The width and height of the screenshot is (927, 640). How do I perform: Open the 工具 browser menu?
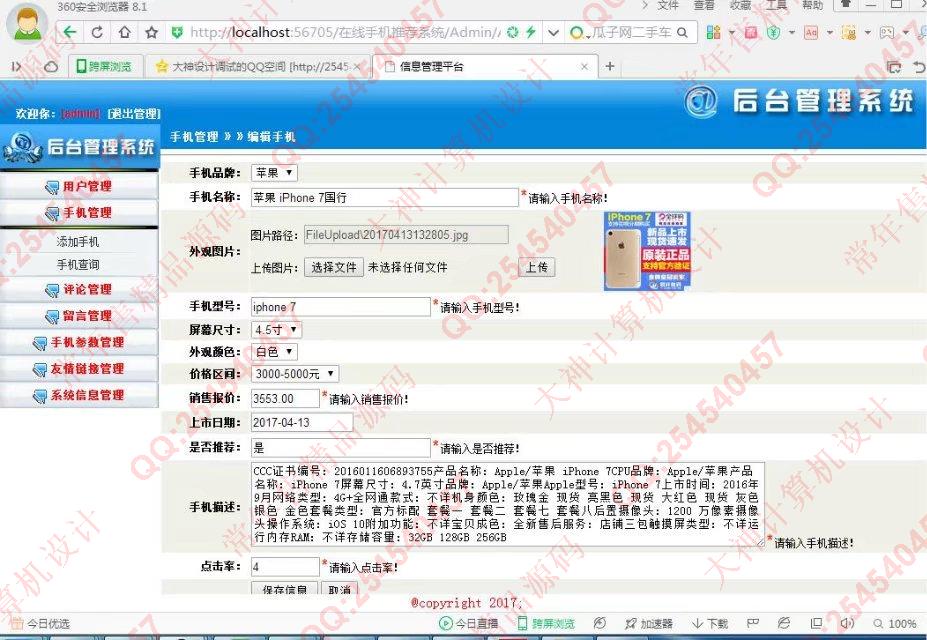tap(776, 5)
